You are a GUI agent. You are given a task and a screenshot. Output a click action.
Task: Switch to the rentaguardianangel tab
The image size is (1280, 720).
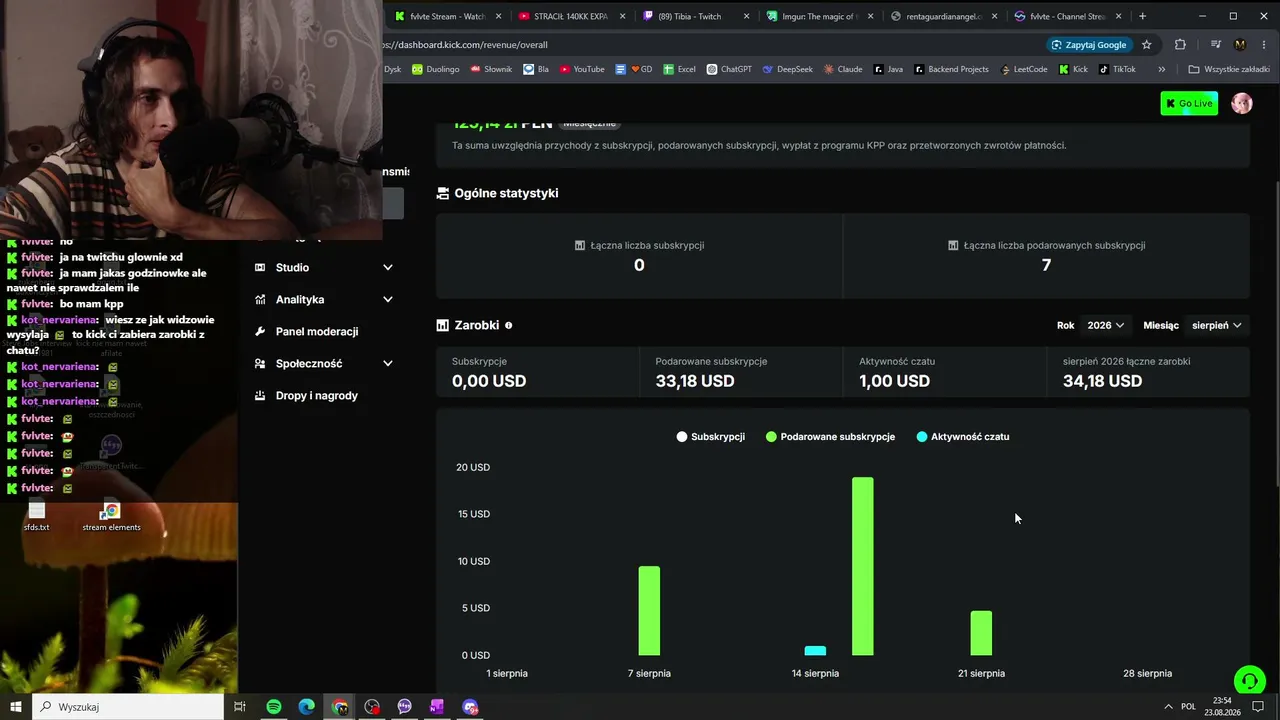click(x=944, y=16)
